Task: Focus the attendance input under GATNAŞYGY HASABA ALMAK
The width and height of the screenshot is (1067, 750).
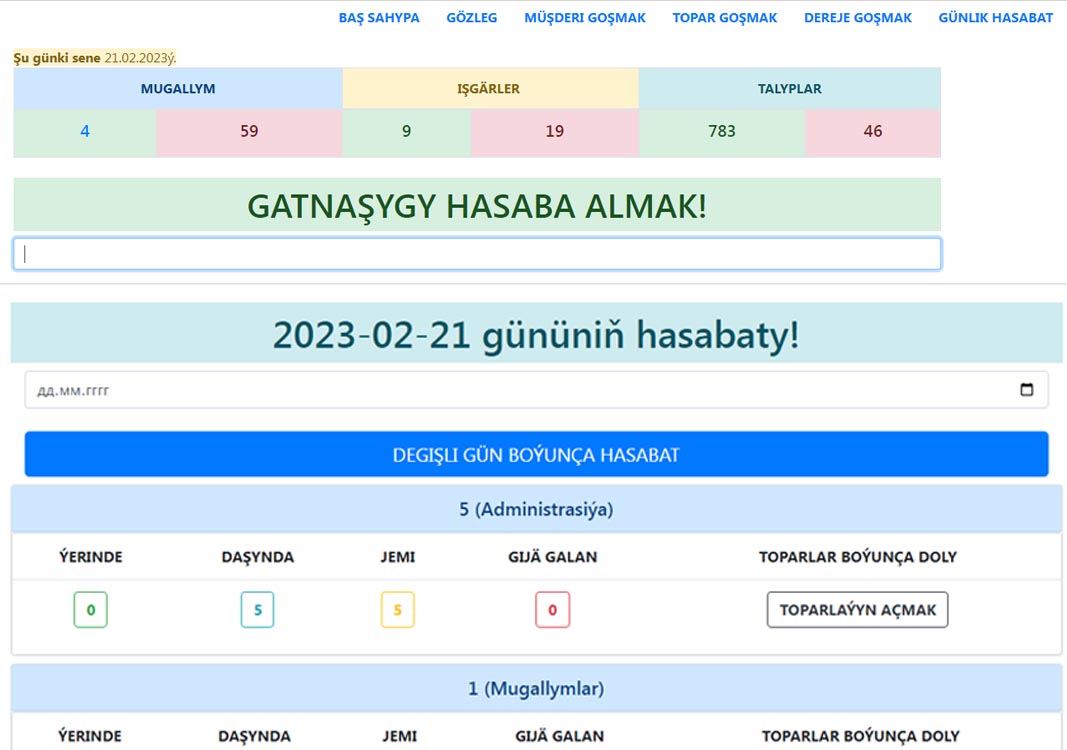Action: tap(477, 254)
